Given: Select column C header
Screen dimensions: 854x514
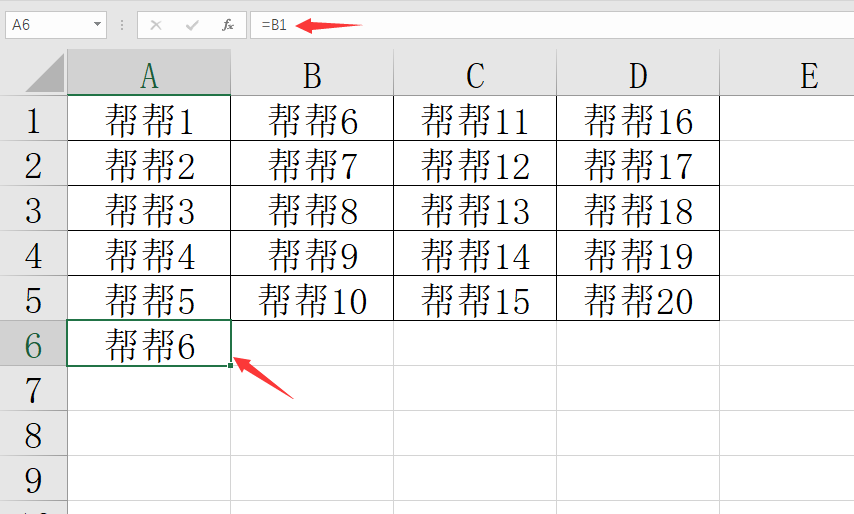Looking at the screenshot, I should click(475, 72).
